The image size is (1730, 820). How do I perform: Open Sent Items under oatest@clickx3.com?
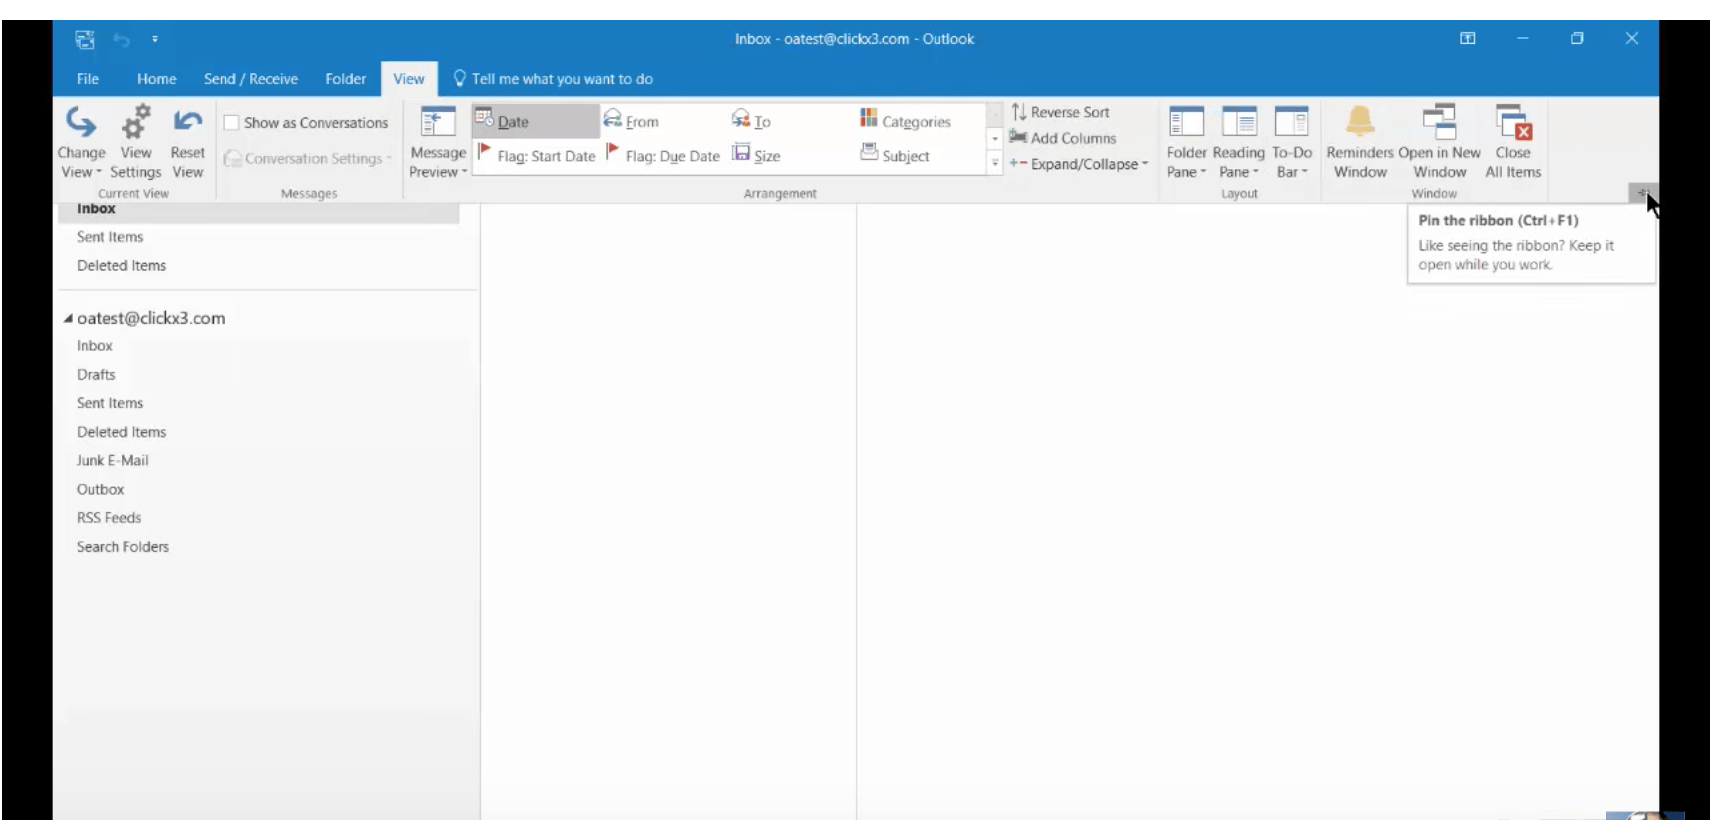click(x=110, y=403)
